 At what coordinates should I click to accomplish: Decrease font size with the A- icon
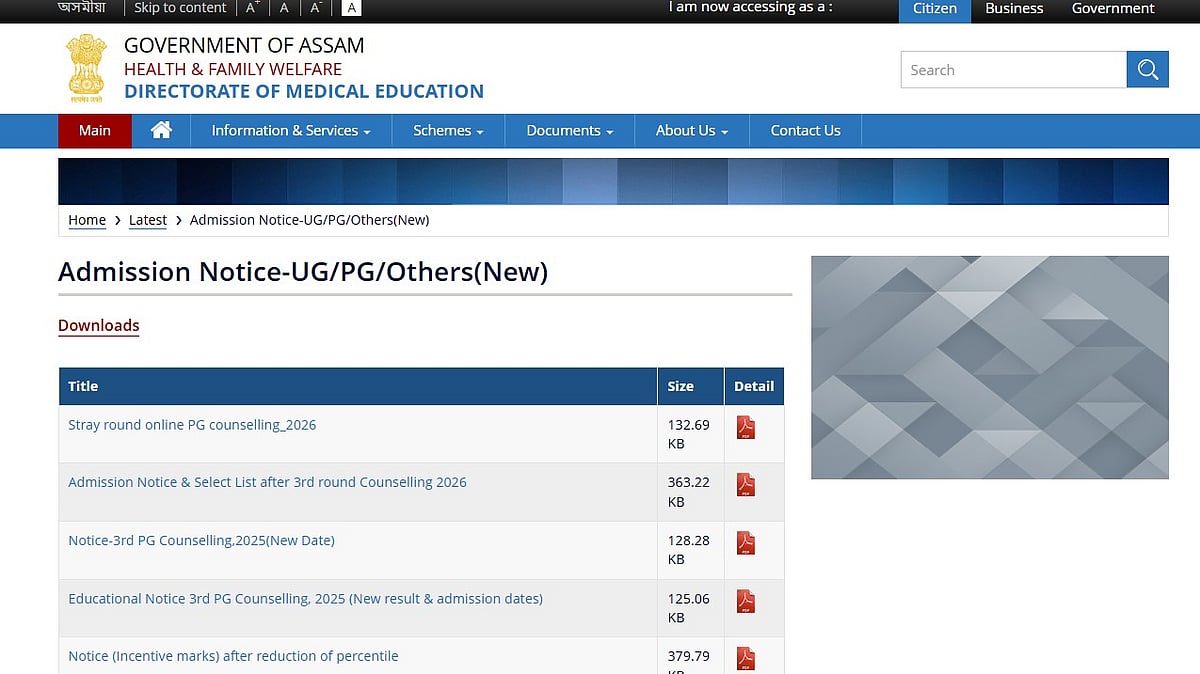coord(315,8)
